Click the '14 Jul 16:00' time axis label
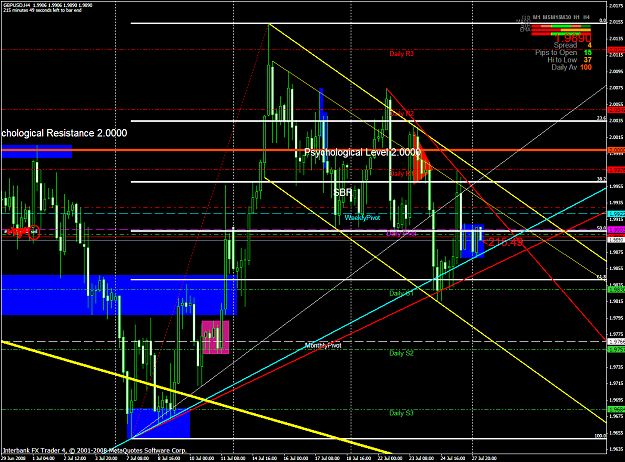Viewport: 625px width, 462px height. coord(265,458)
